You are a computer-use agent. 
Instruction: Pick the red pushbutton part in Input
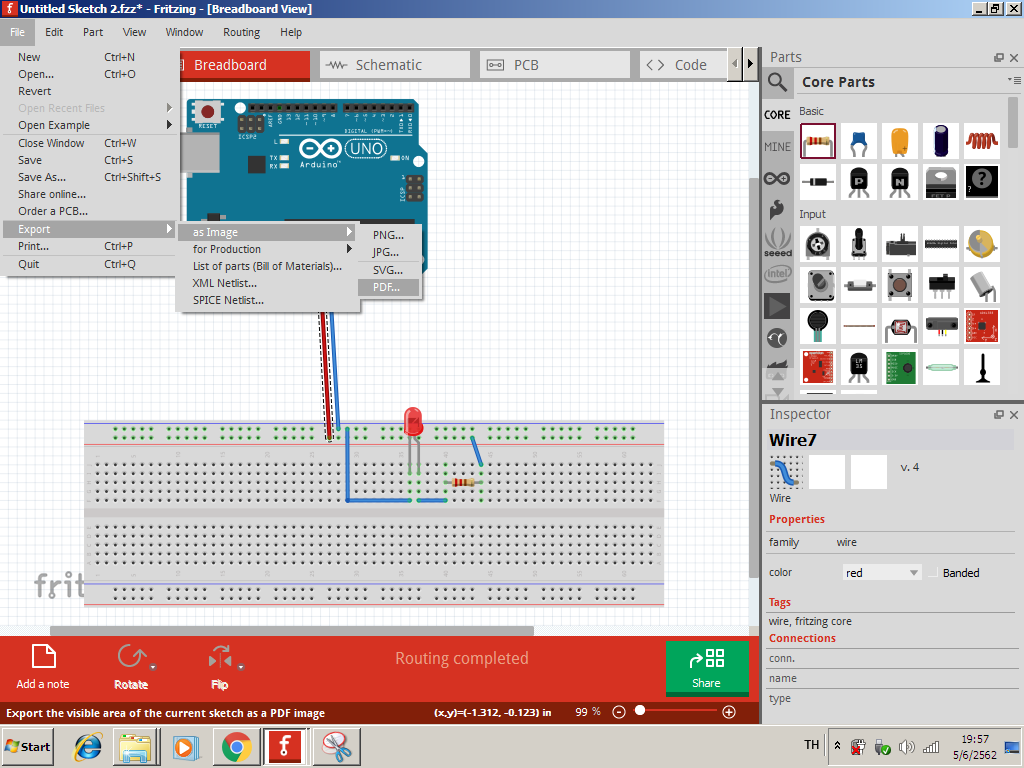pyautogui.click(x=899, y=285)
